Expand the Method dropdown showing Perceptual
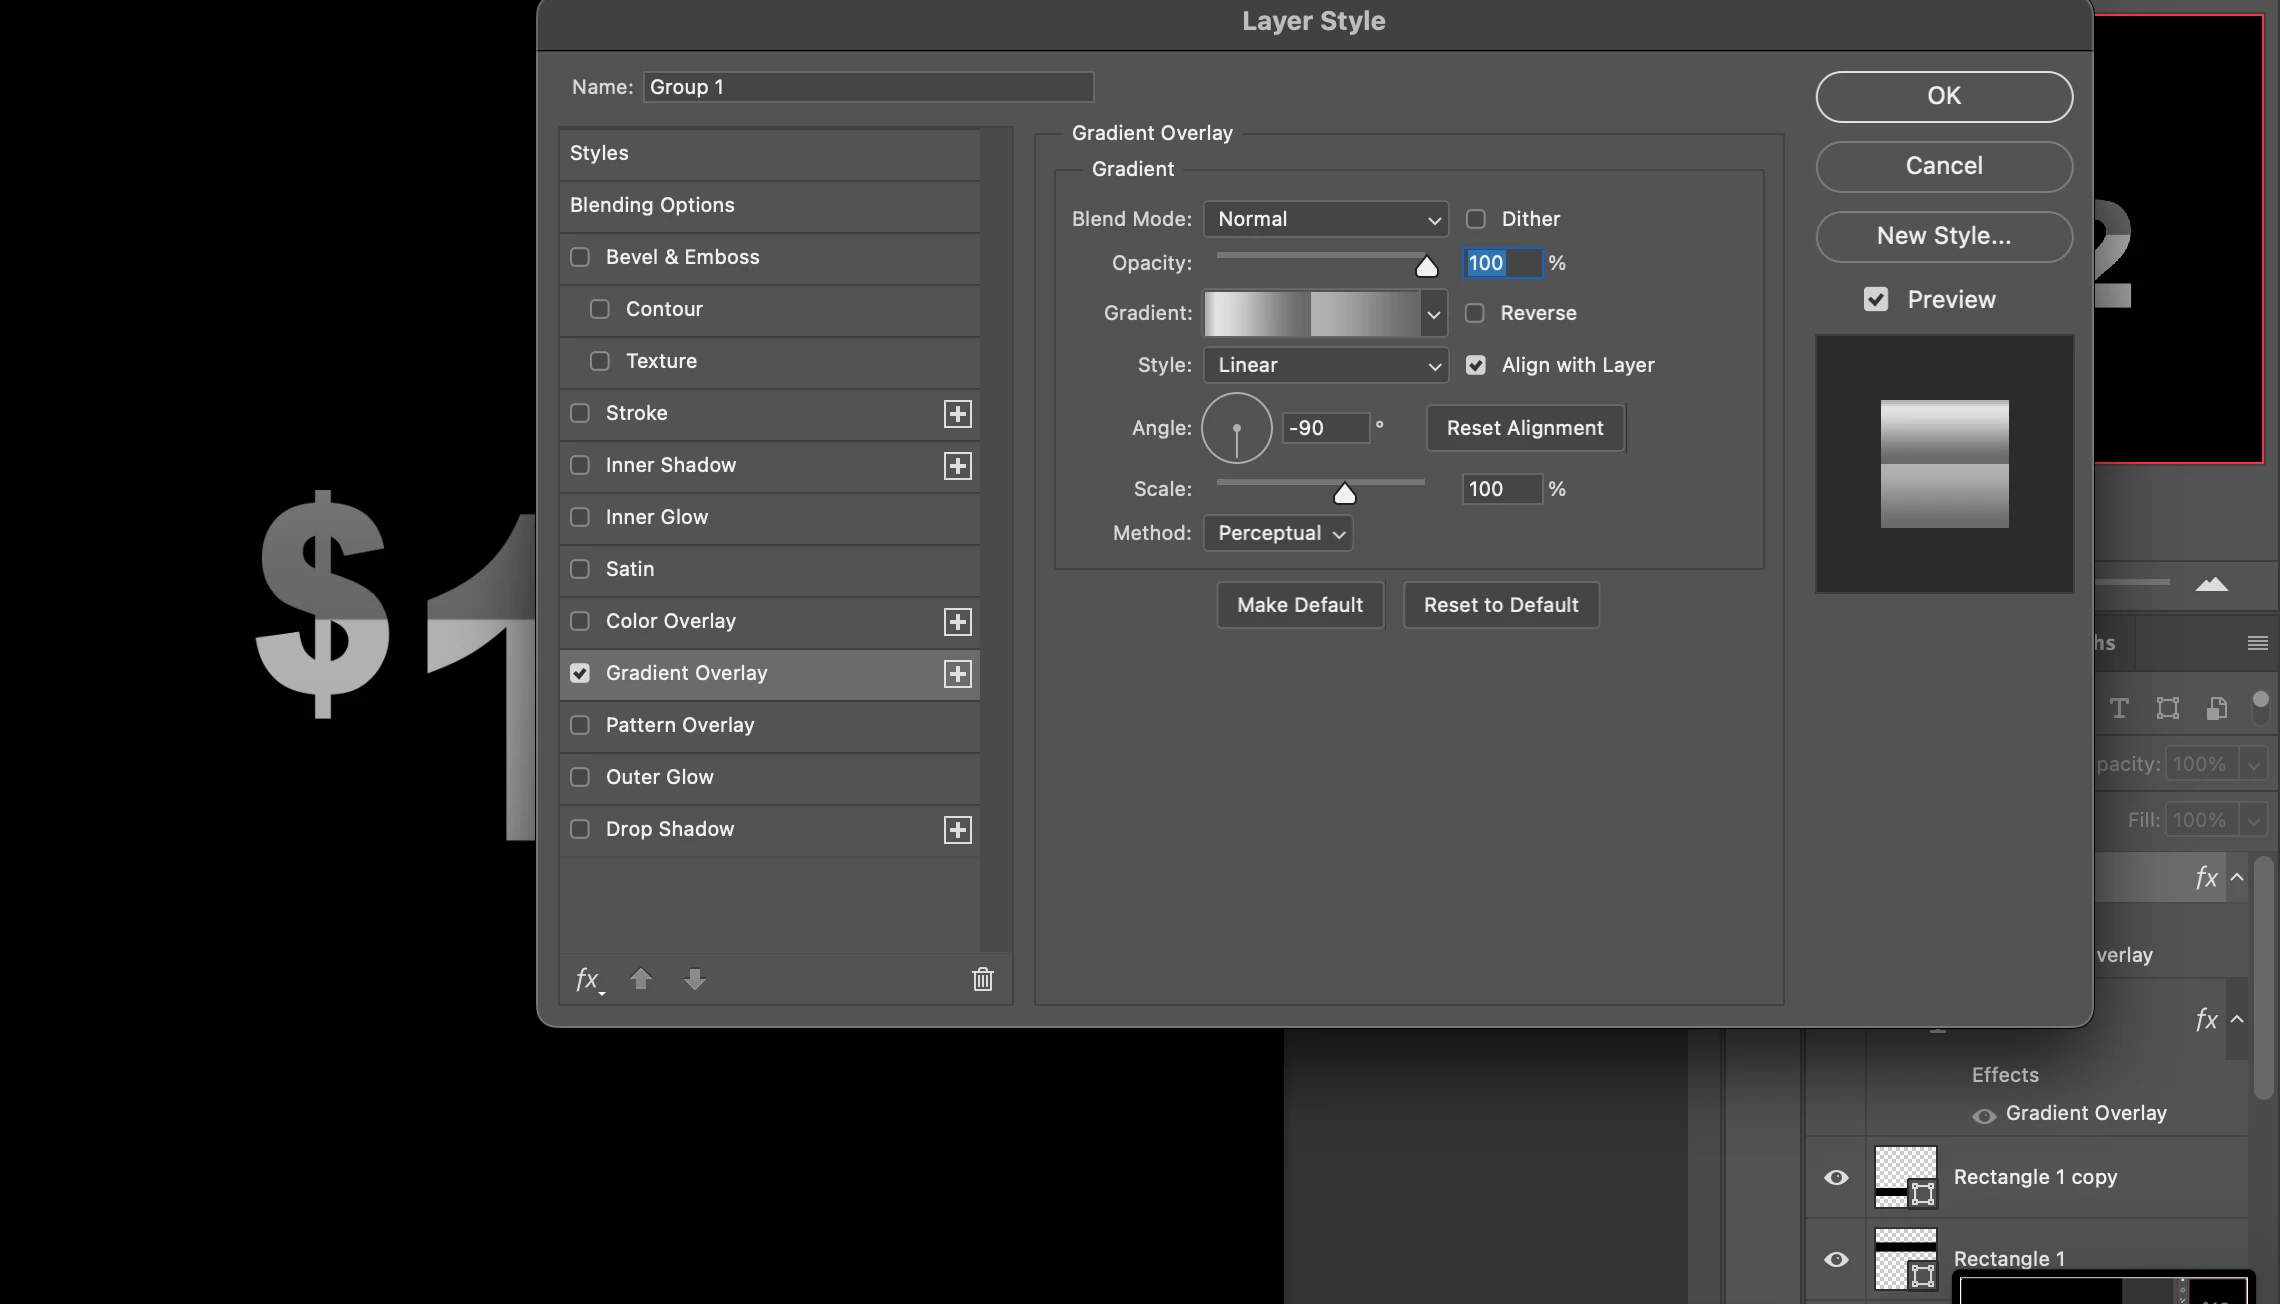 (x=1278, y=533)
